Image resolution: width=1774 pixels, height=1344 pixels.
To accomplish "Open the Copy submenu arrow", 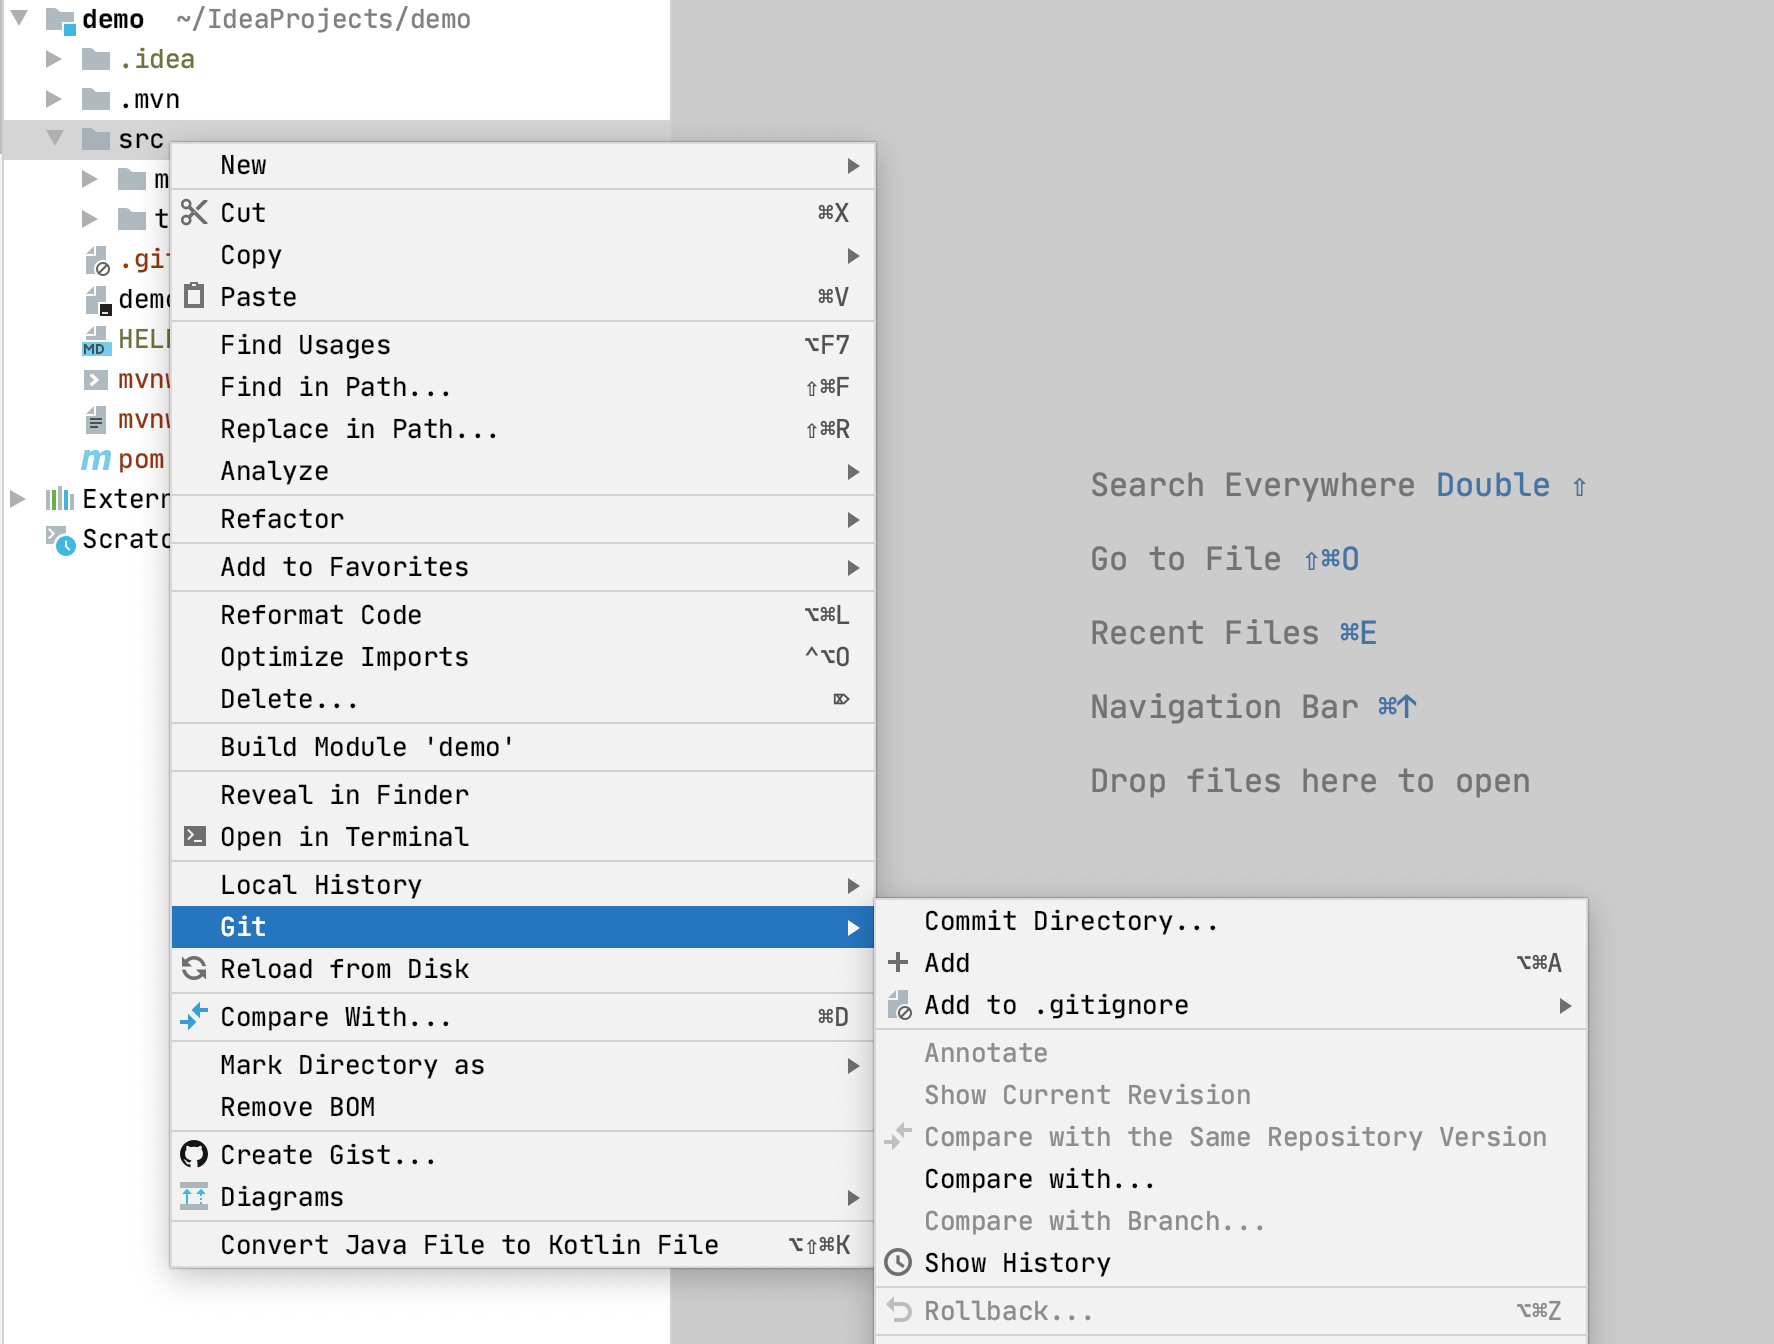I will (853, 255).
